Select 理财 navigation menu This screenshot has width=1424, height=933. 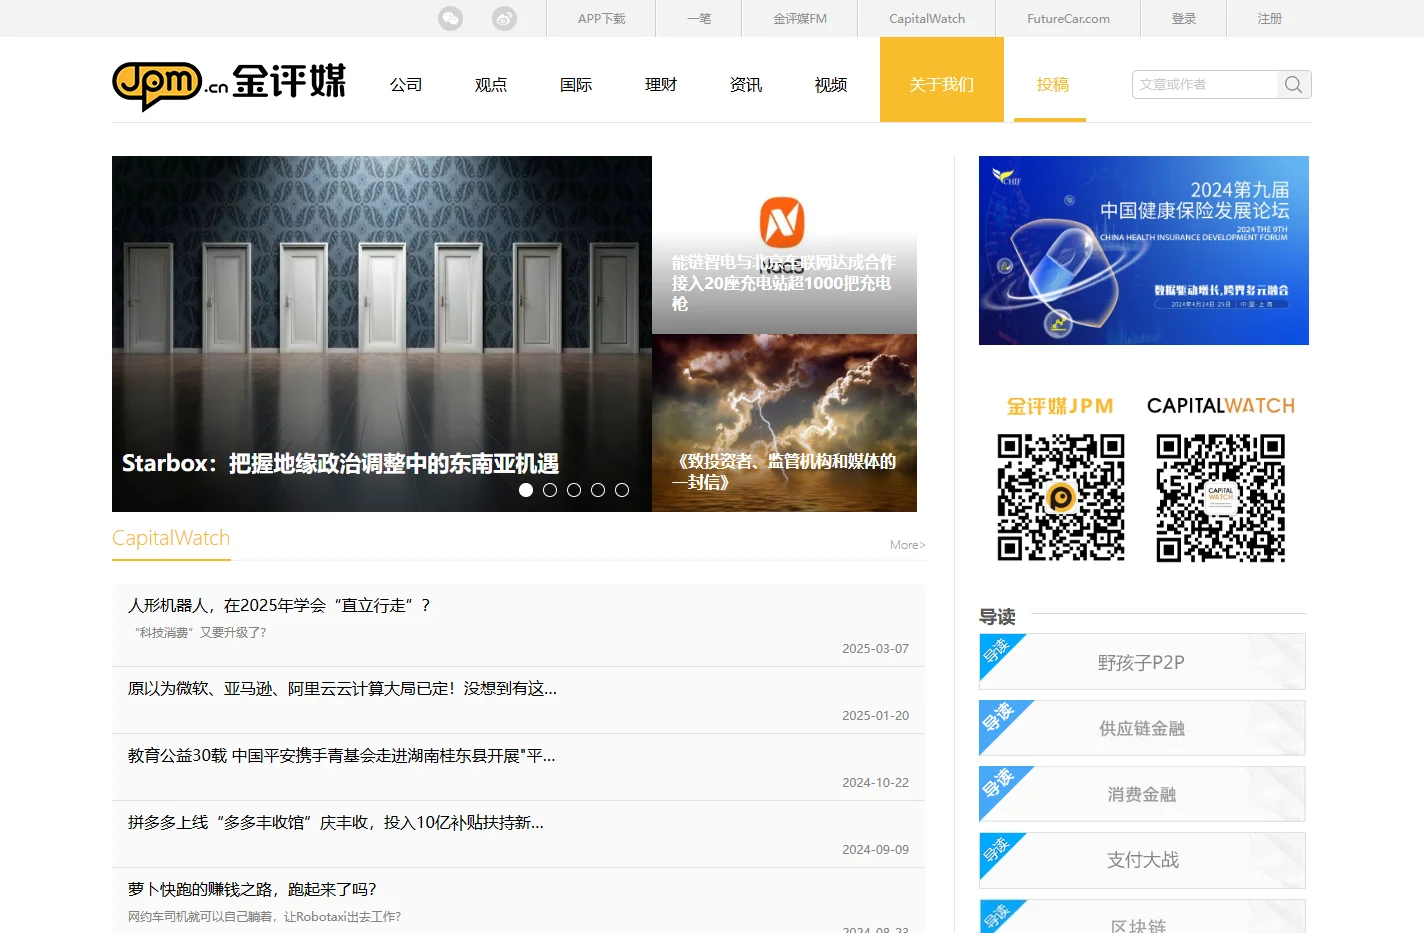(661, 85)
